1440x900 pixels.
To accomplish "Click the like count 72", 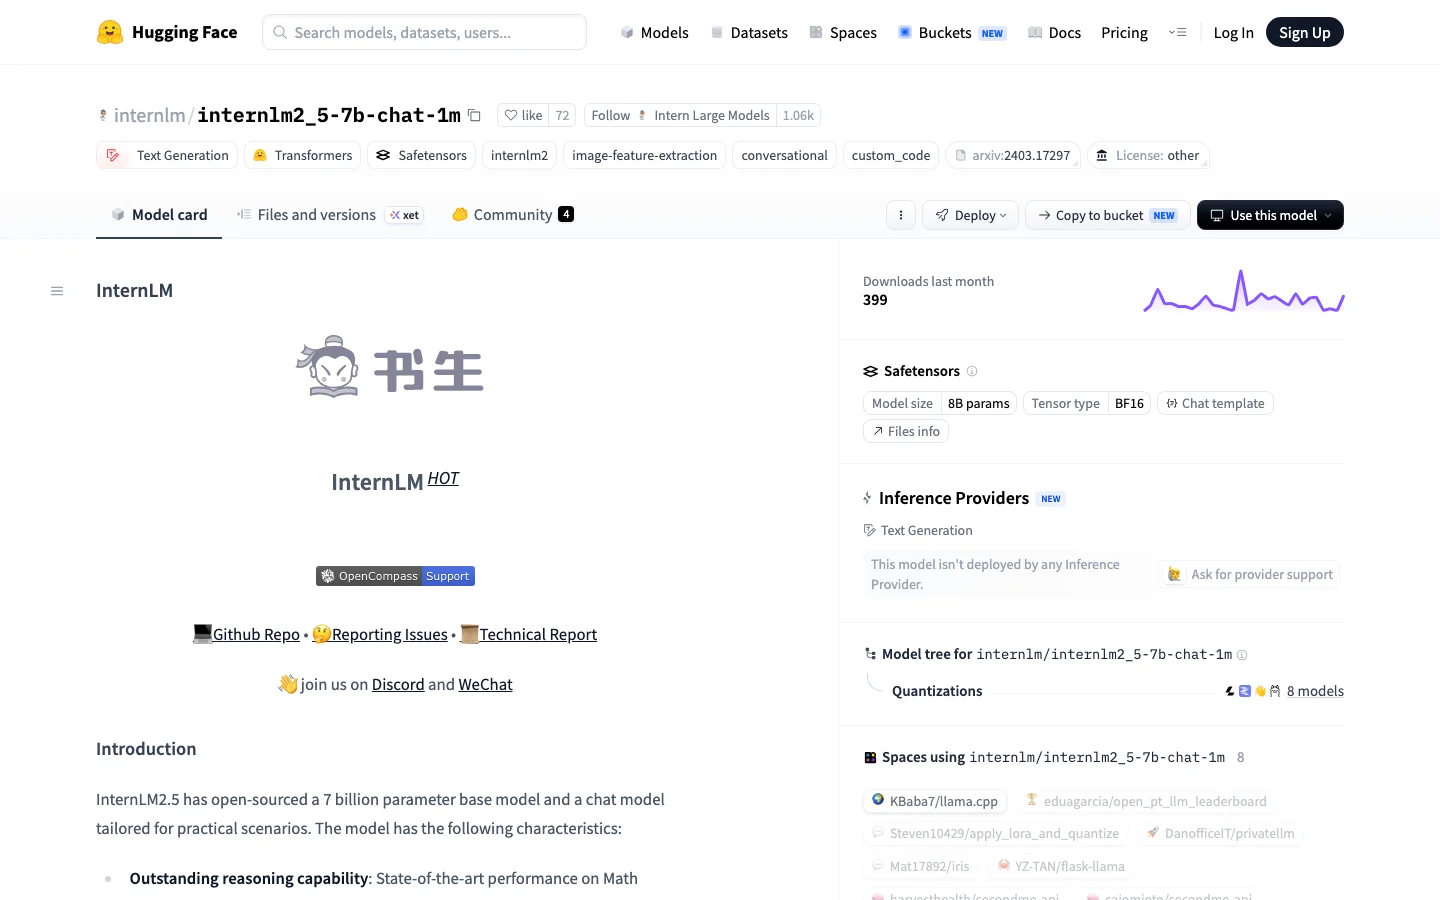I will tap(562, 115).
